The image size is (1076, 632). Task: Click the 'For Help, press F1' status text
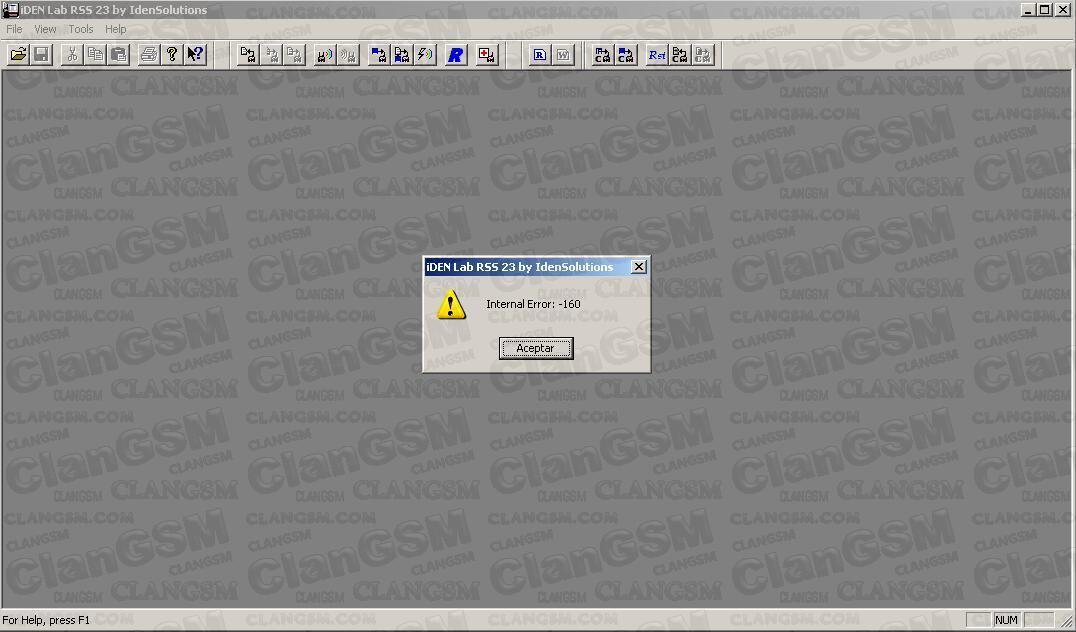point(46,620)
